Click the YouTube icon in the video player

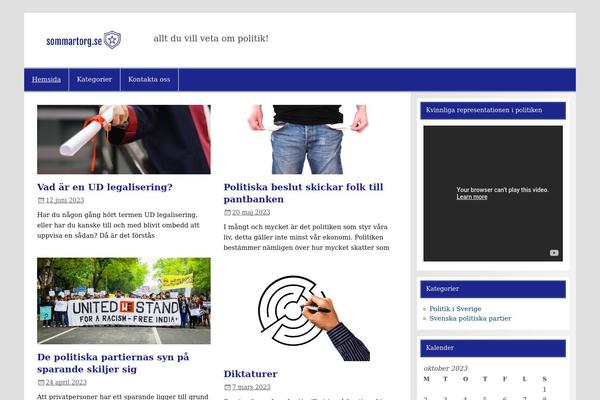(x=554, y=253)
